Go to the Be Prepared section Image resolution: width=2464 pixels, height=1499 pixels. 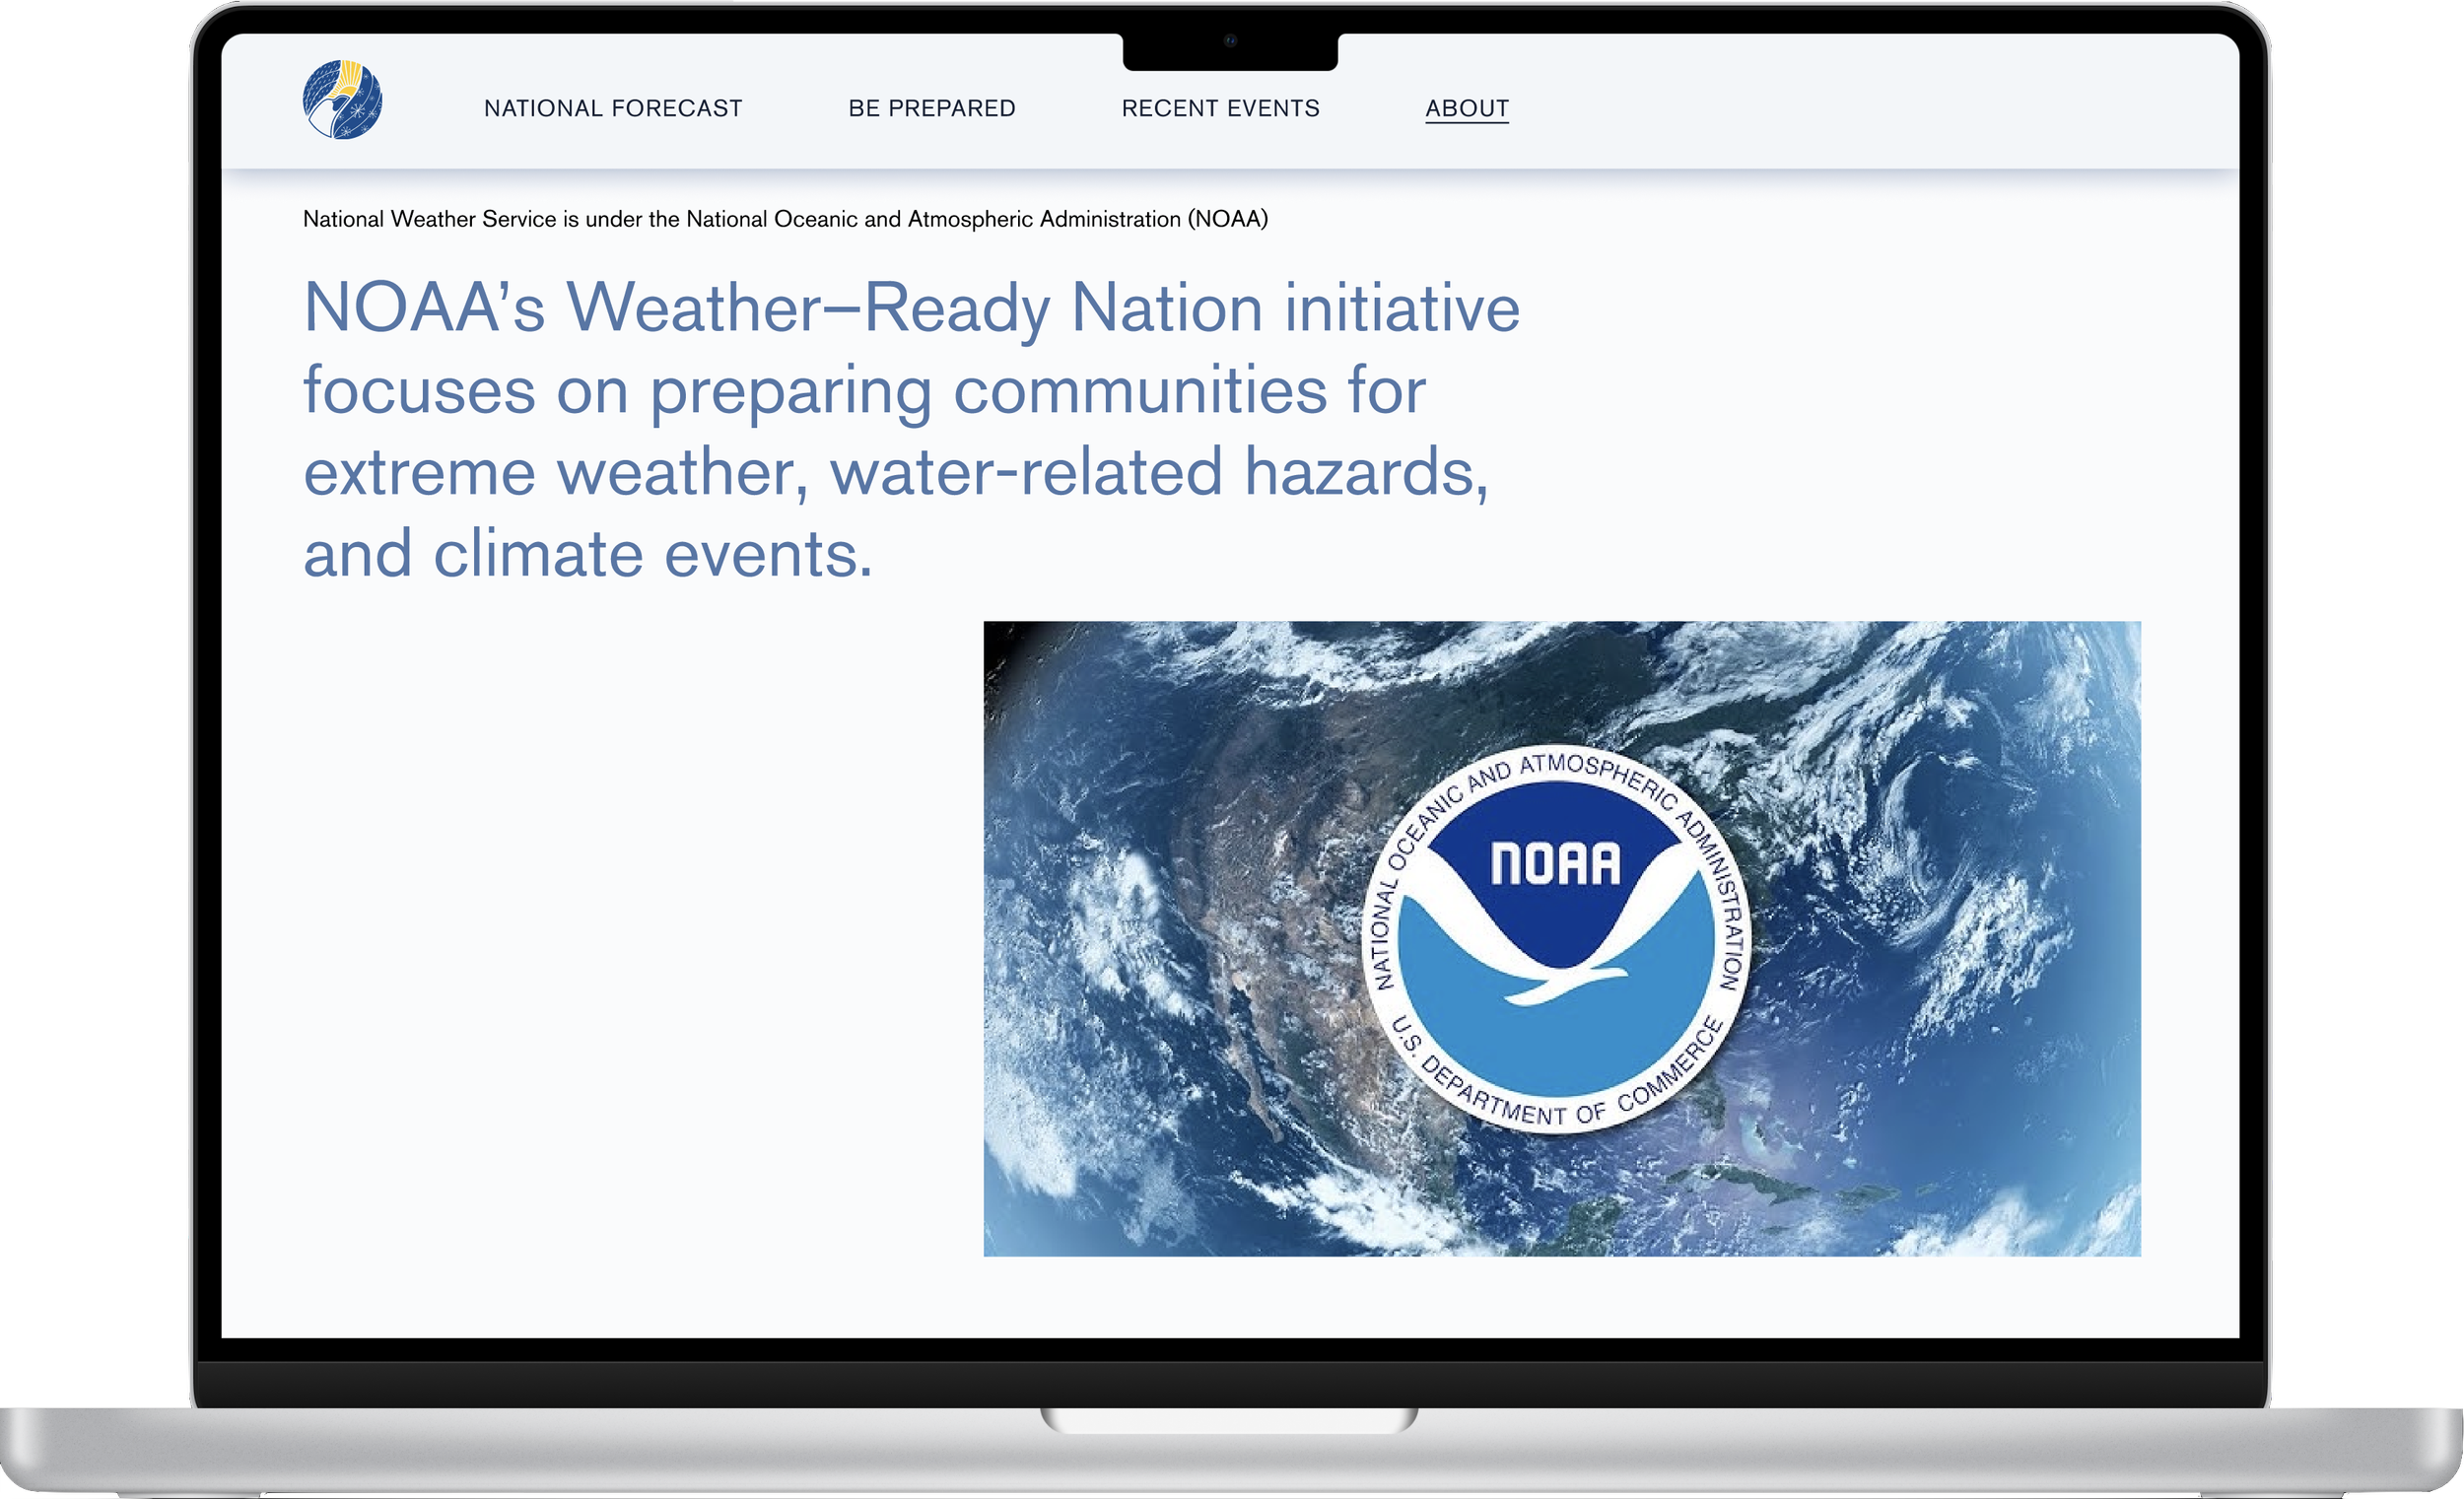coord(931,108)
